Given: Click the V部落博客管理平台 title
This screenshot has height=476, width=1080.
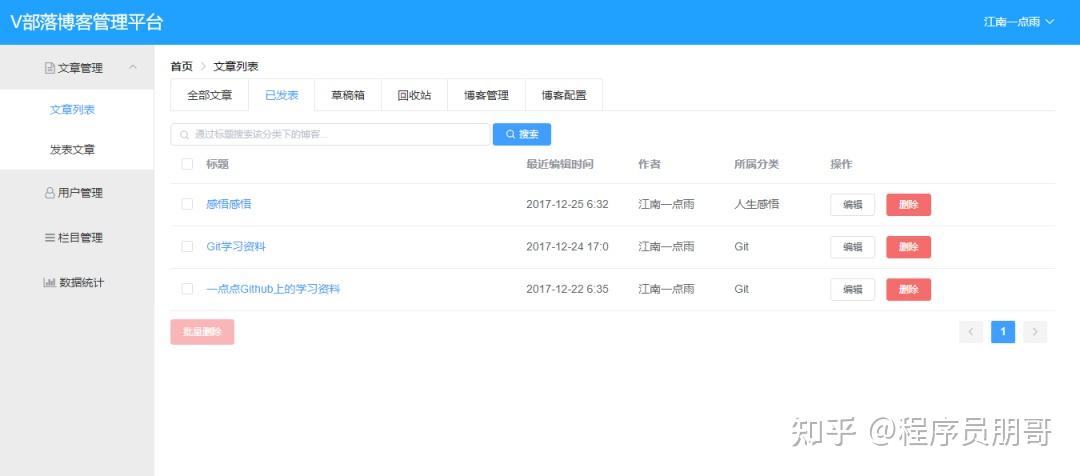Looking at the screenshot, I should 87,22.
